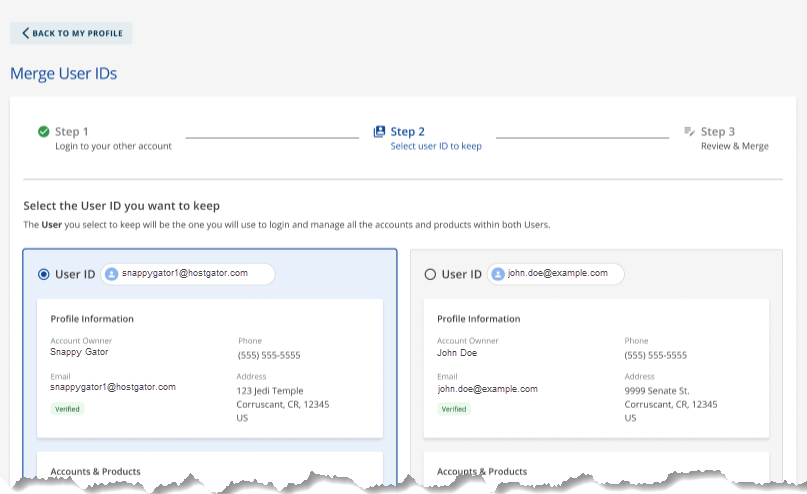The width and height of the screenshot is (807, 494).
Task: Click the Step 2 user ID icon
Action: click(379, 131)
